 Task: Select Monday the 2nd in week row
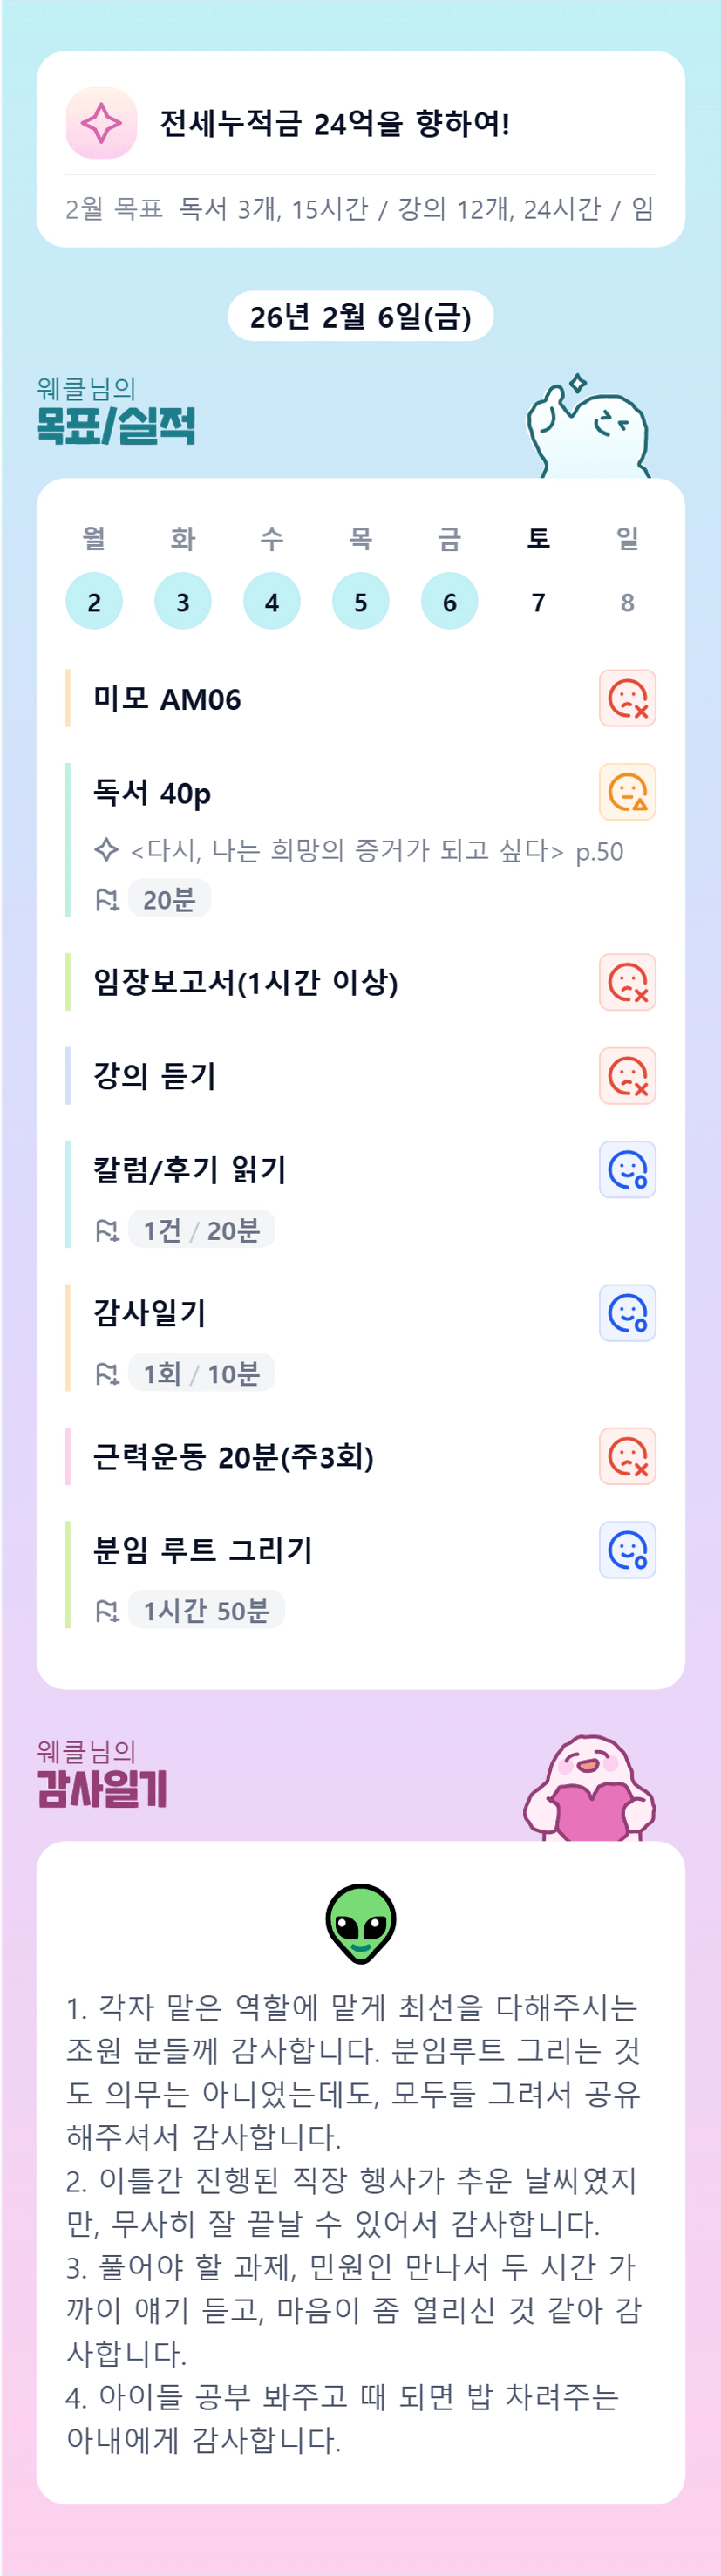coord(94,602)
